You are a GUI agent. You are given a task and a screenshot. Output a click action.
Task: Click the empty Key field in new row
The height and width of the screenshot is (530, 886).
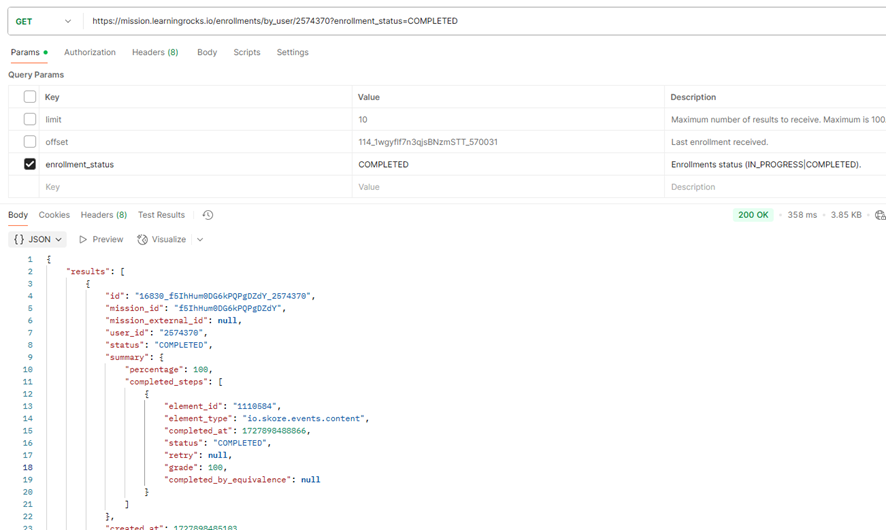pyautogui.click(x=195, y=187)
